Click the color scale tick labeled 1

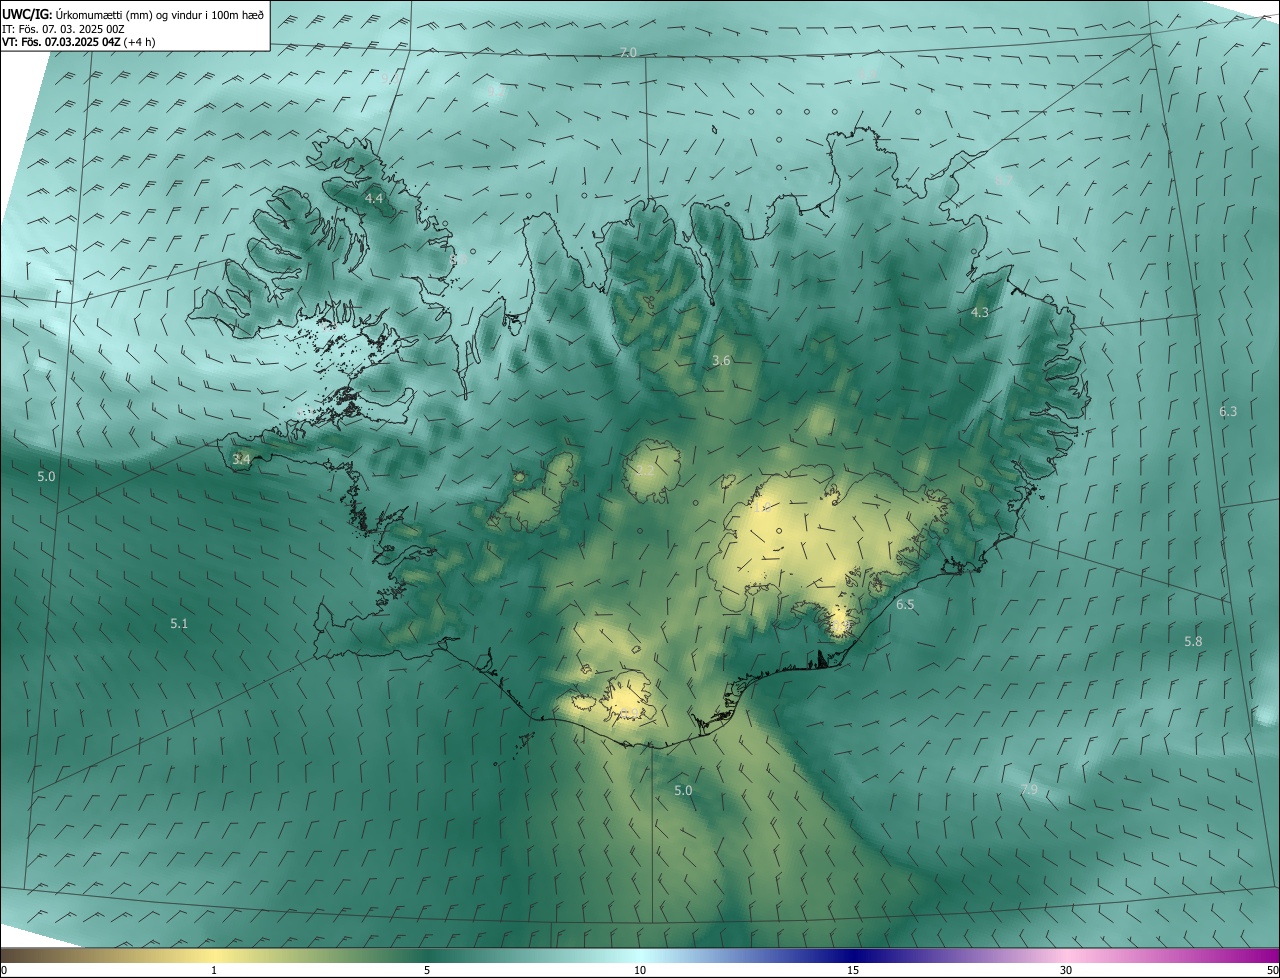click(214, 971)
